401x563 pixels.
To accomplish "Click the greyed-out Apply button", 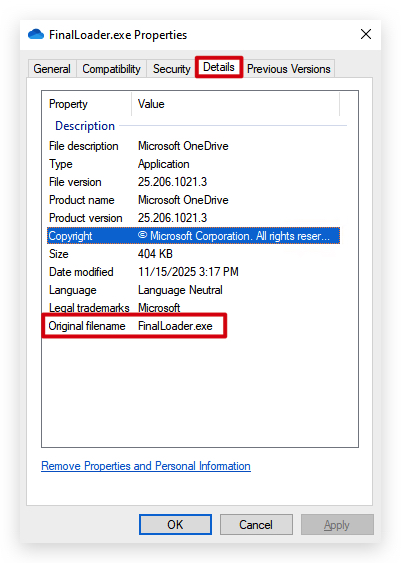I will pyautogui.click(x=337, y=525).
